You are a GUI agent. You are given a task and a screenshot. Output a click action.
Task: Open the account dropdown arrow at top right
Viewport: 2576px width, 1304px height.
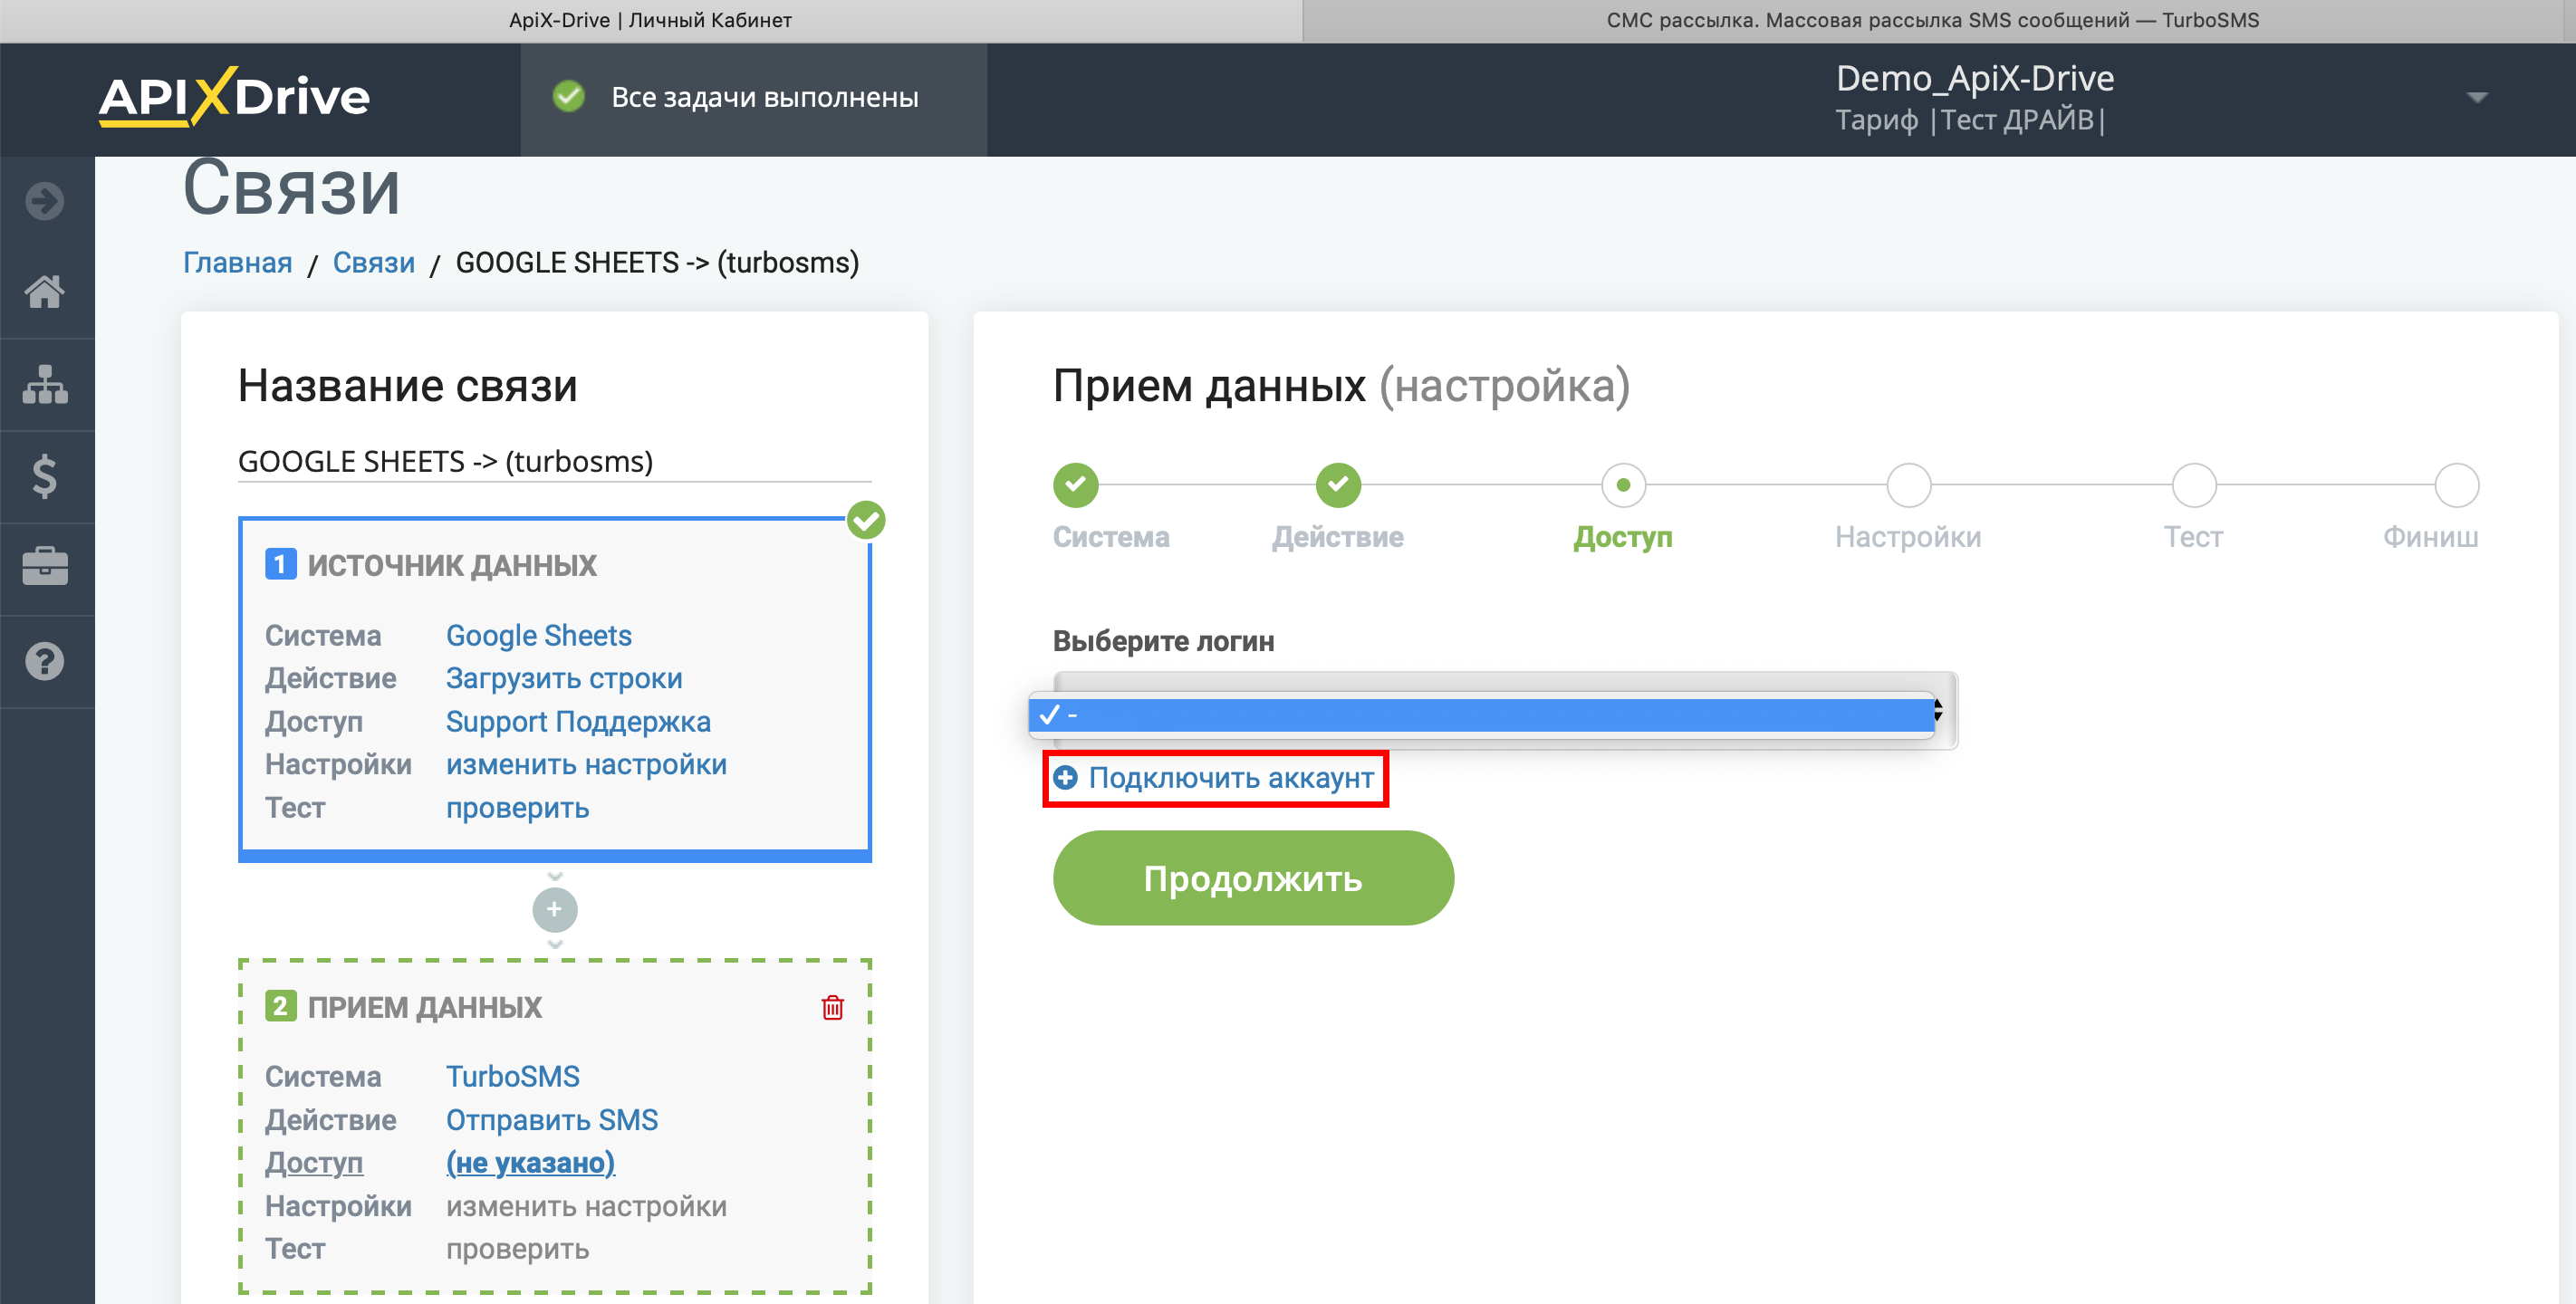pyautogui.click(x=2476, y=98)
